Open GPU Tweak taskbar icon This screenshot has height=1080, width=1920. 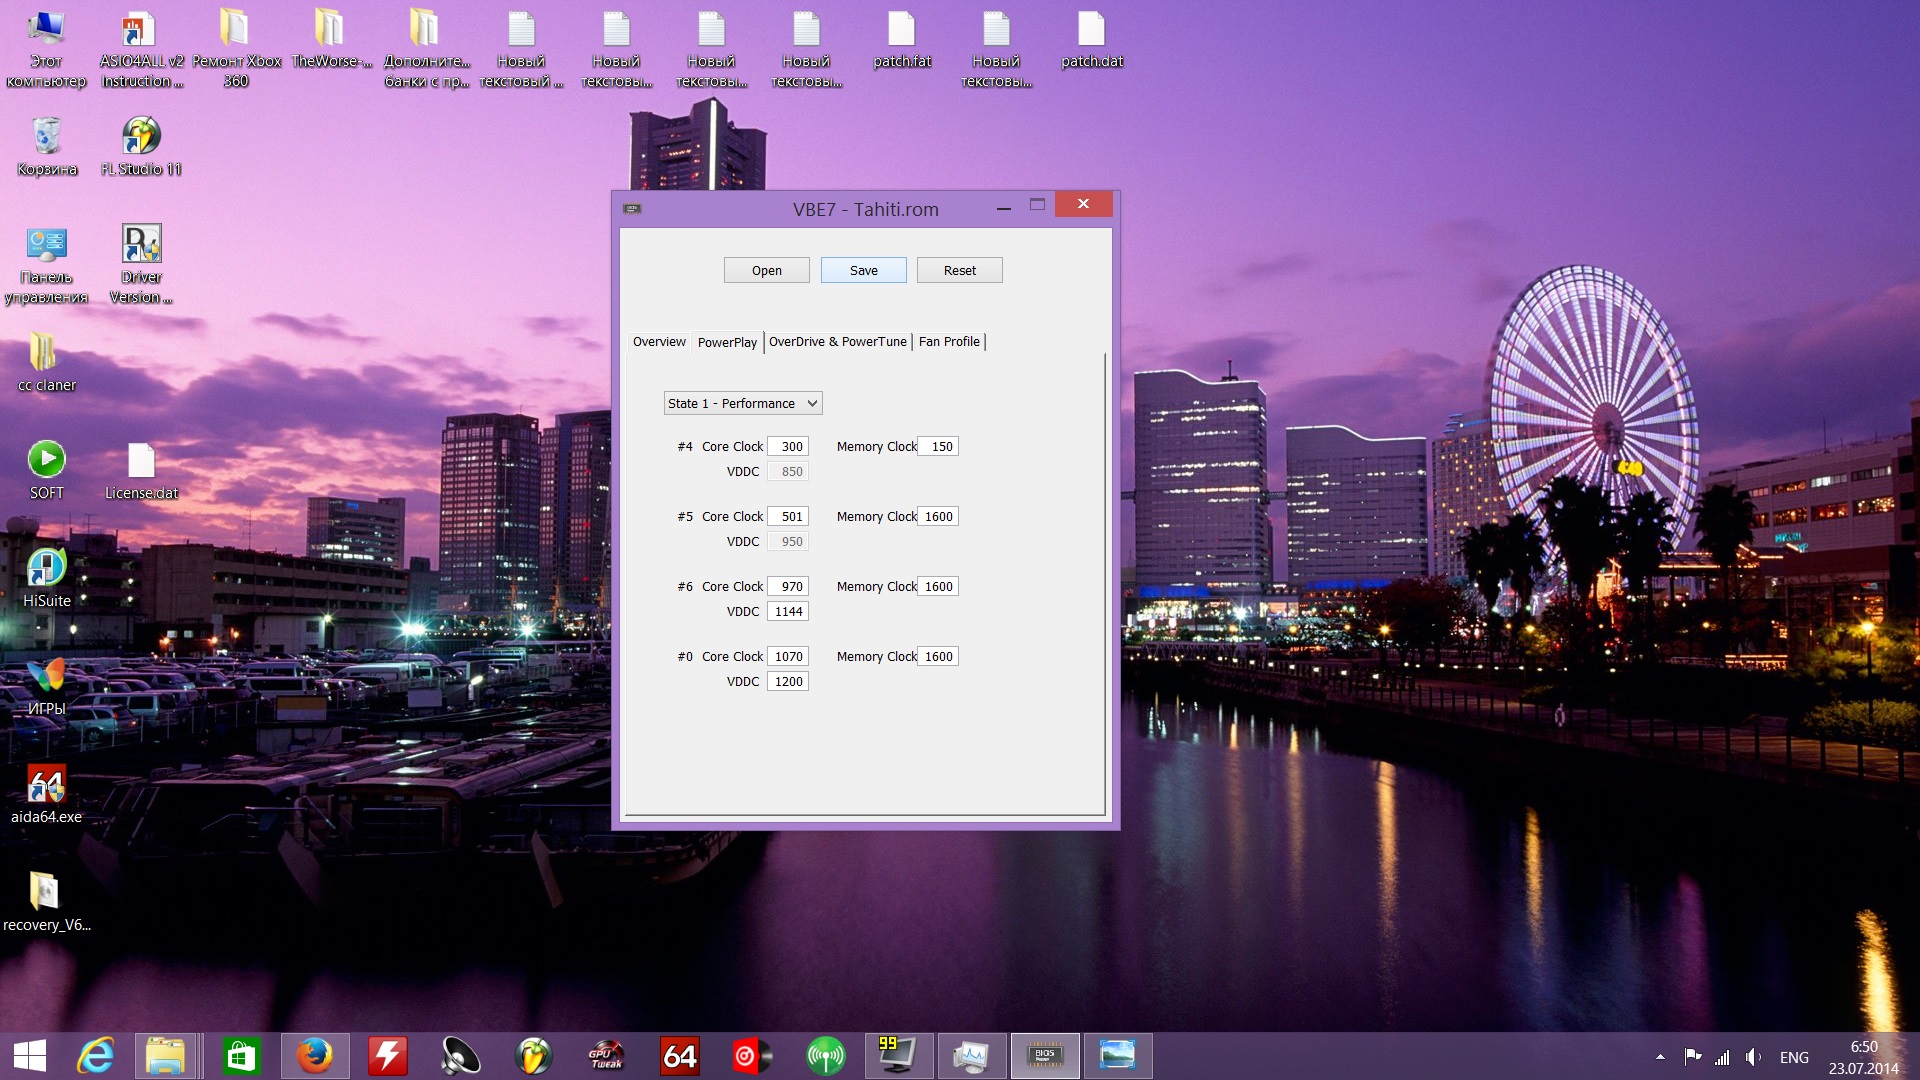click(x=606, y=1056)
